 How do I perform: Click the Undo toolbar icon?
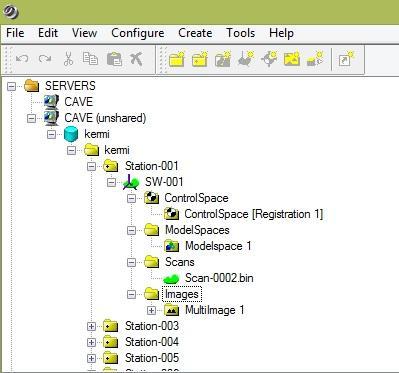click(22, 59)
